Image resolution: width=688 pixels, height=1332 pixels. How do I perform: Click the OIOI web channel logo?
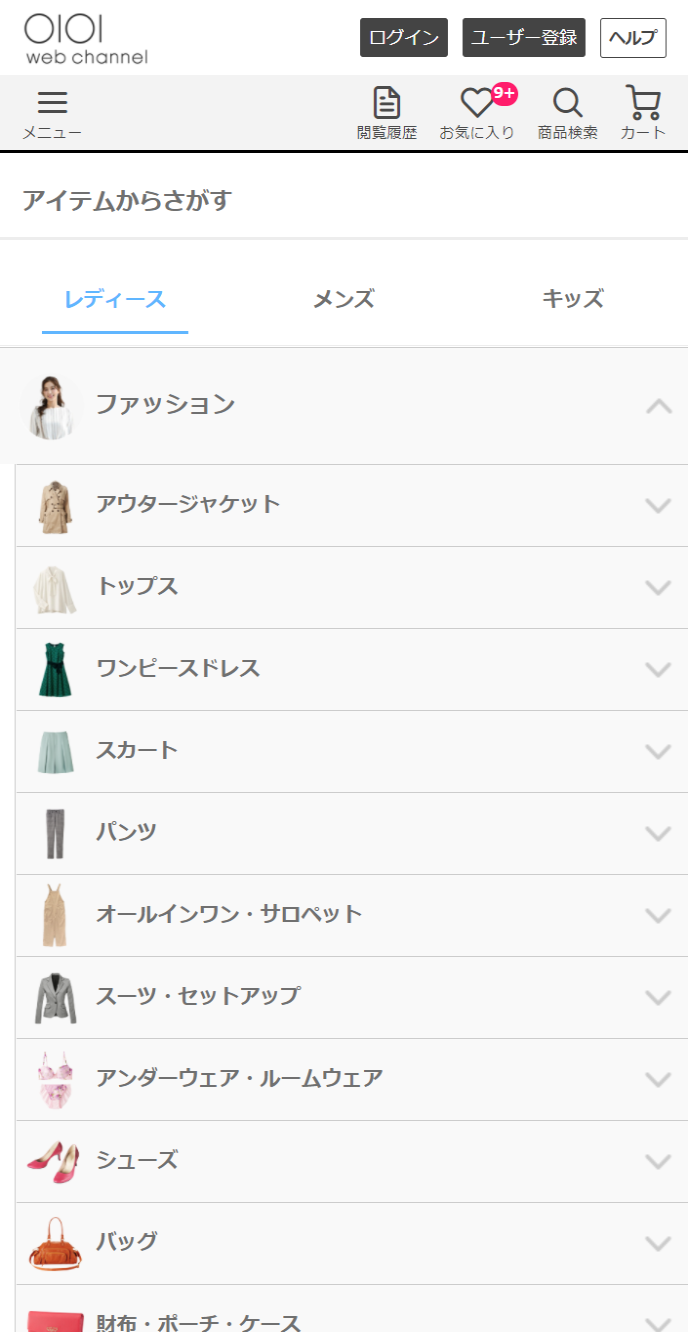(x=86, y=39)
